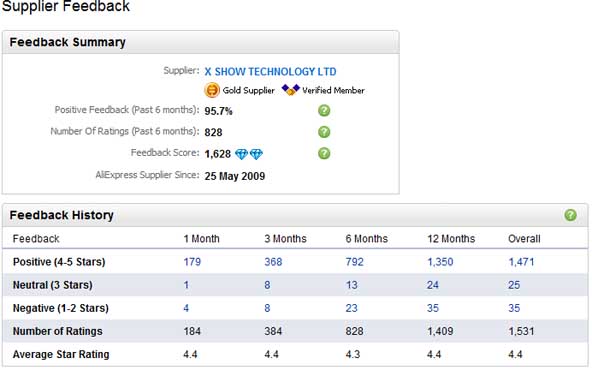Open 792 positive ratings for 6 Months
Screen dimensions: 592x370
click(355, 262)
